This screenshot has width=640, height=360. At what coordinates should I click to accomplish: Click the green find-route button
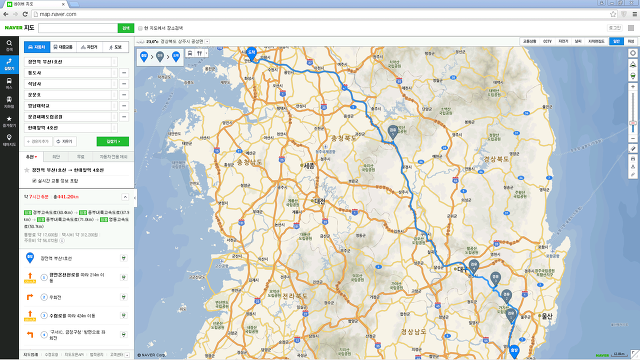click(x=113, y=141)
